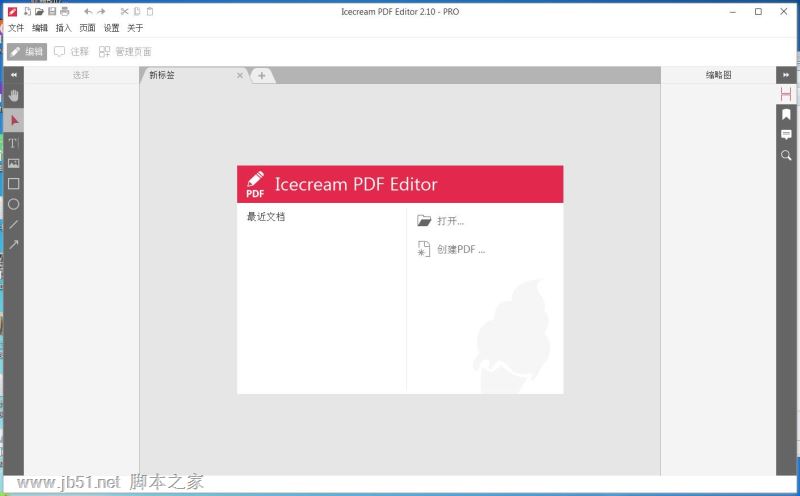The image size is (800, 496).
Task: Close the 新标签 tab
Action: click(x=240, y=76)
